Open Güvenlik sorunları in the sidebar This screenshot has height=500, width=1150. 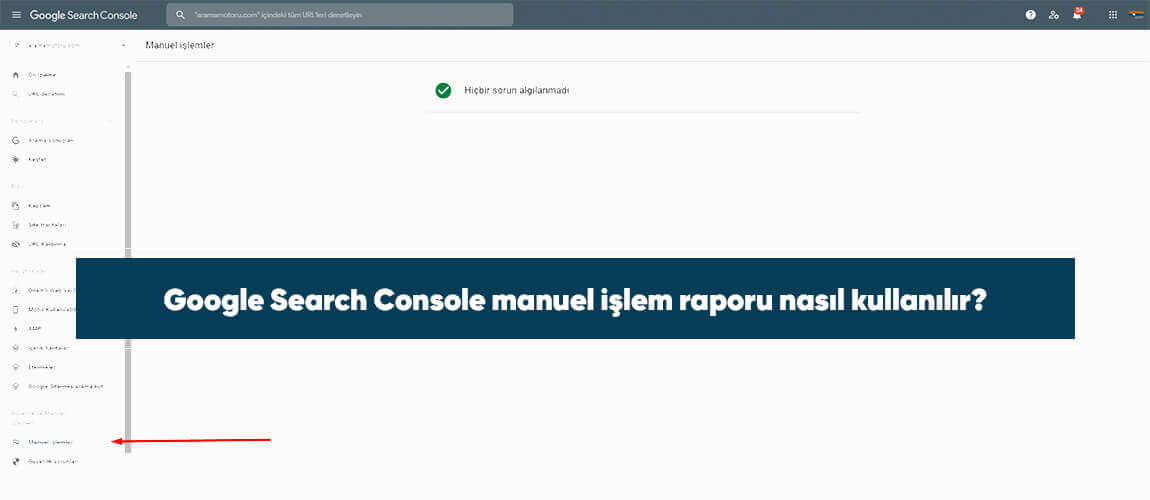tap(52, 461)
